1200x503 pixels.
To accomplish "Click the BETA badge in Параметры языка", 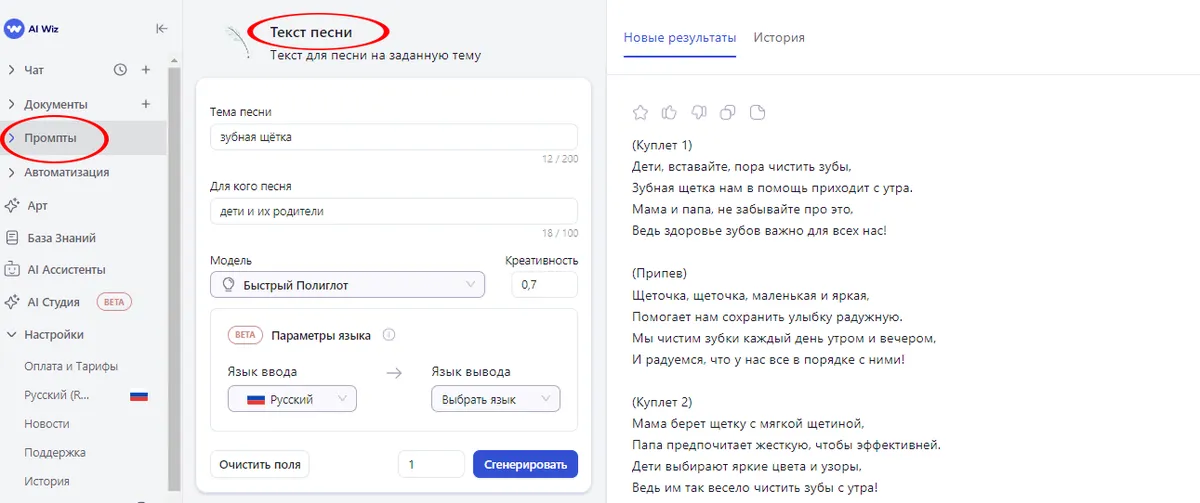I will pyautogui.click(x=245, y=335).
